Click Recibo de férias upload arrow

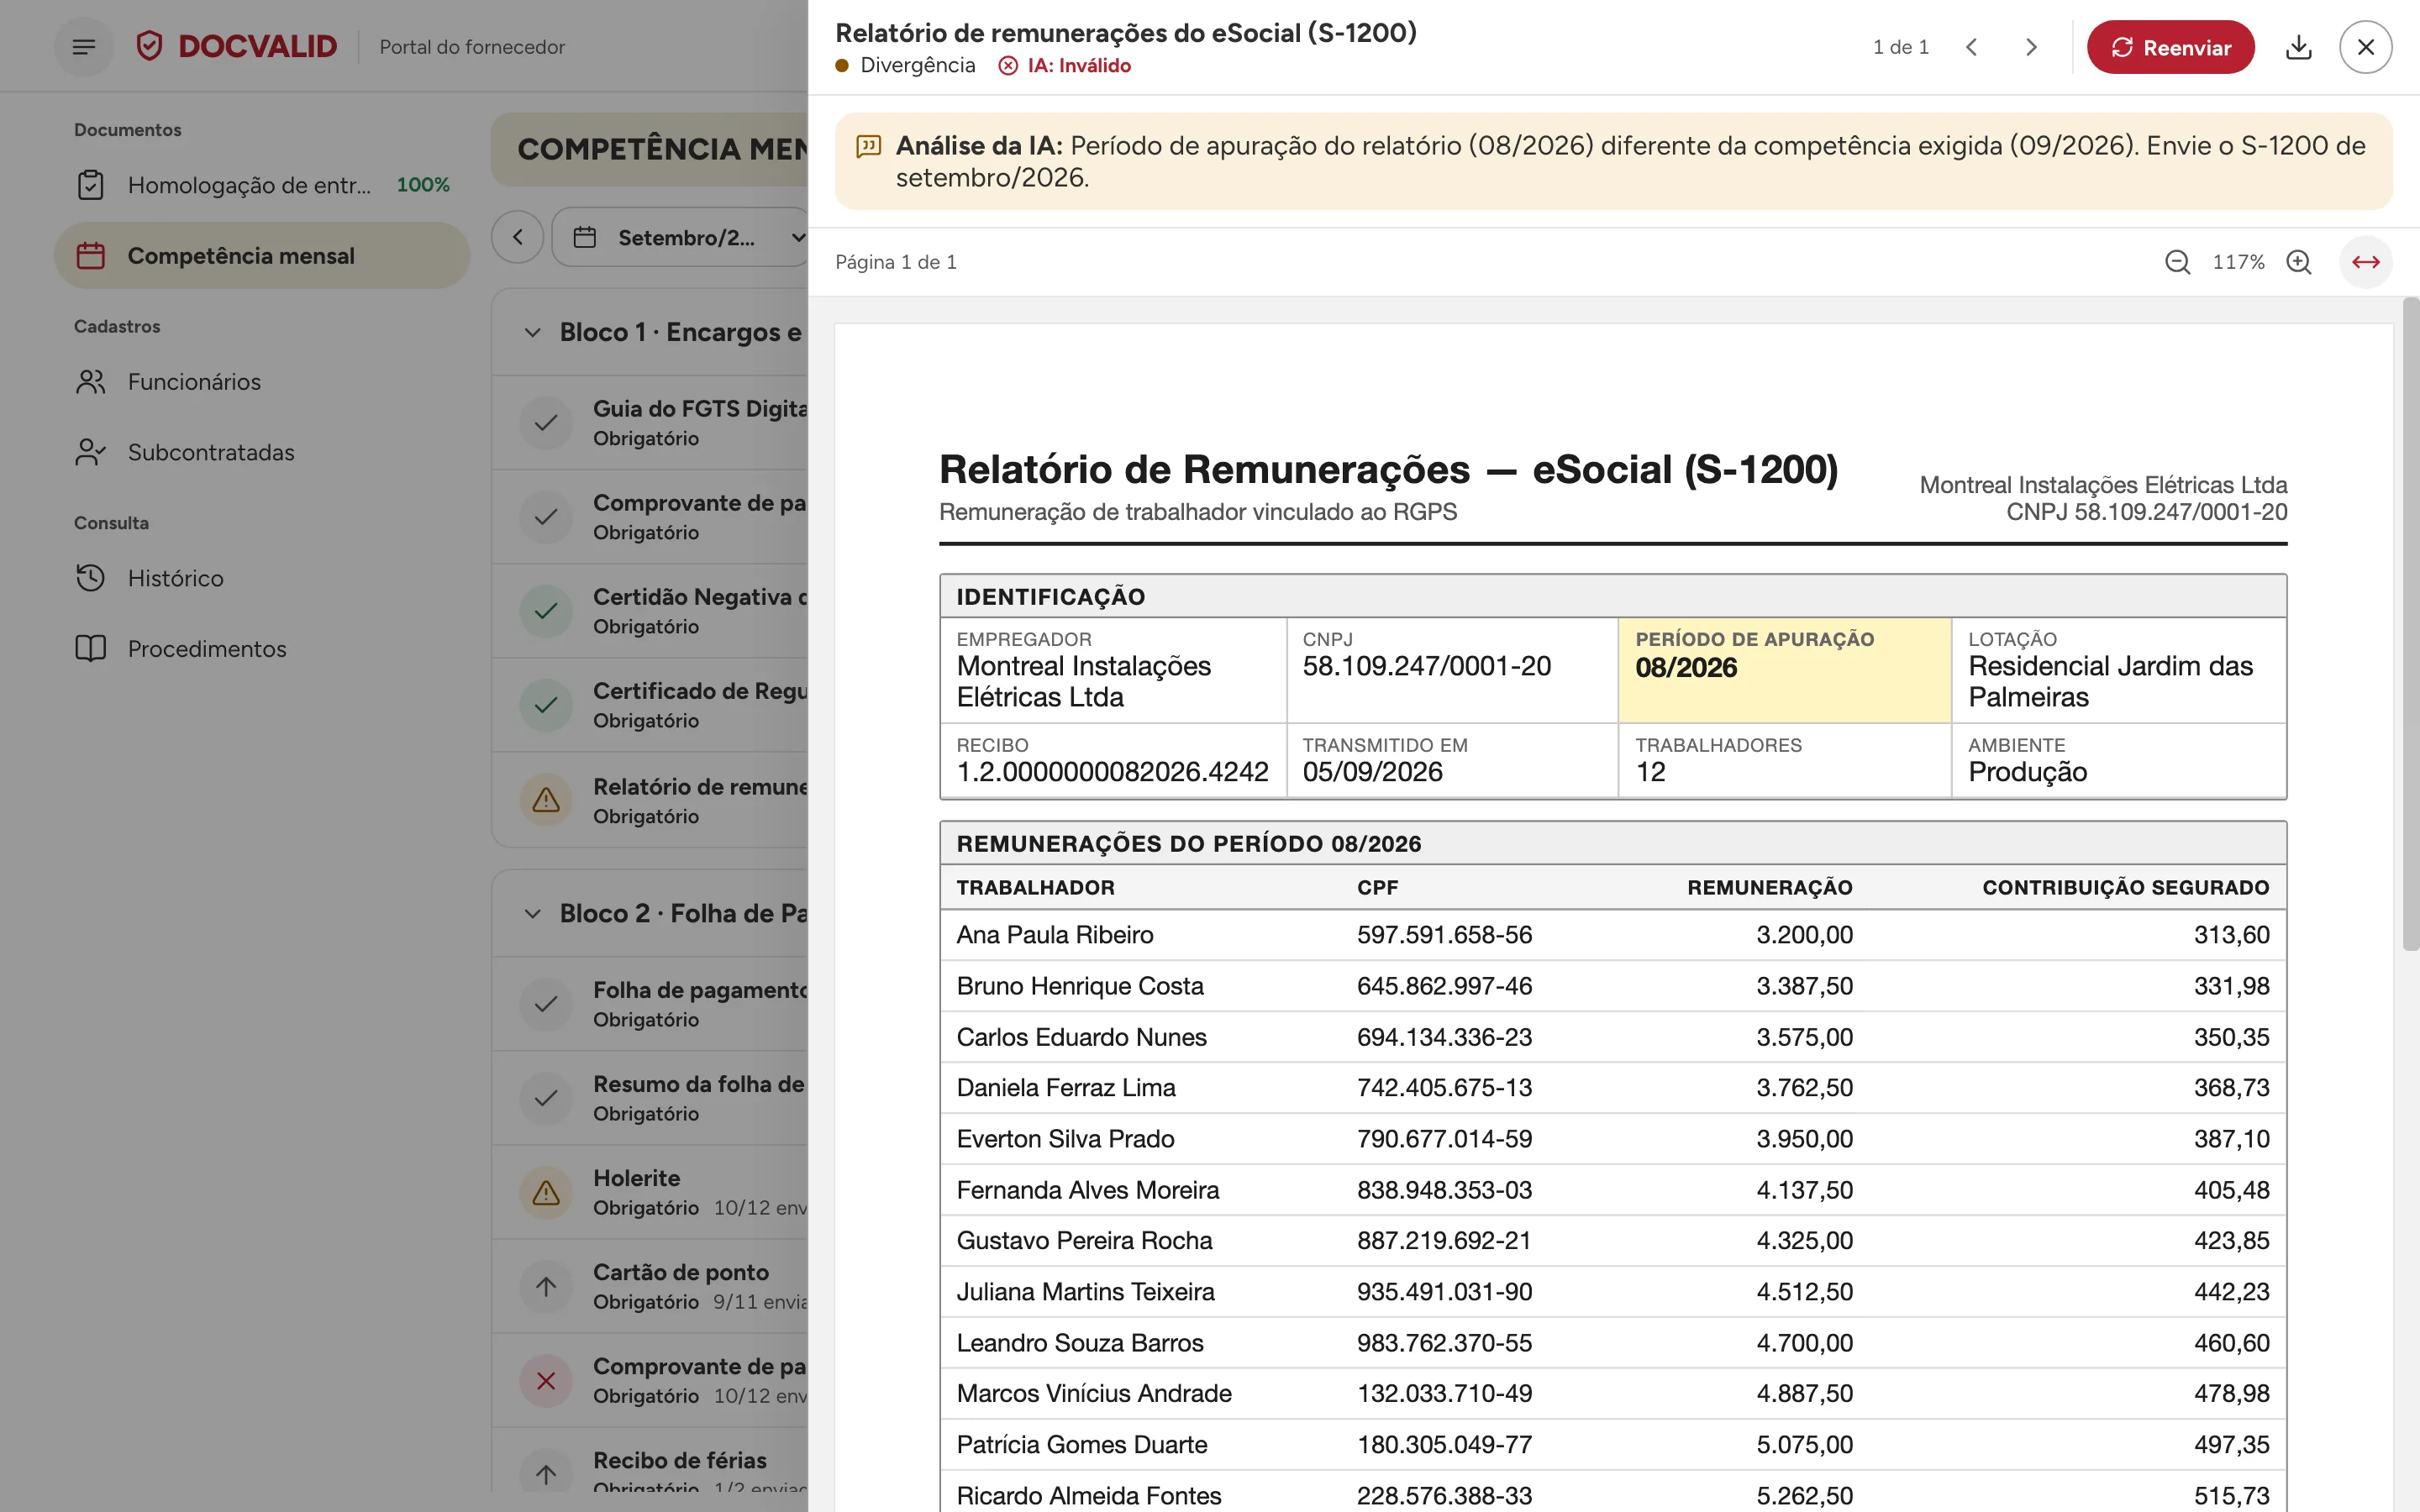pos(546,1474)
